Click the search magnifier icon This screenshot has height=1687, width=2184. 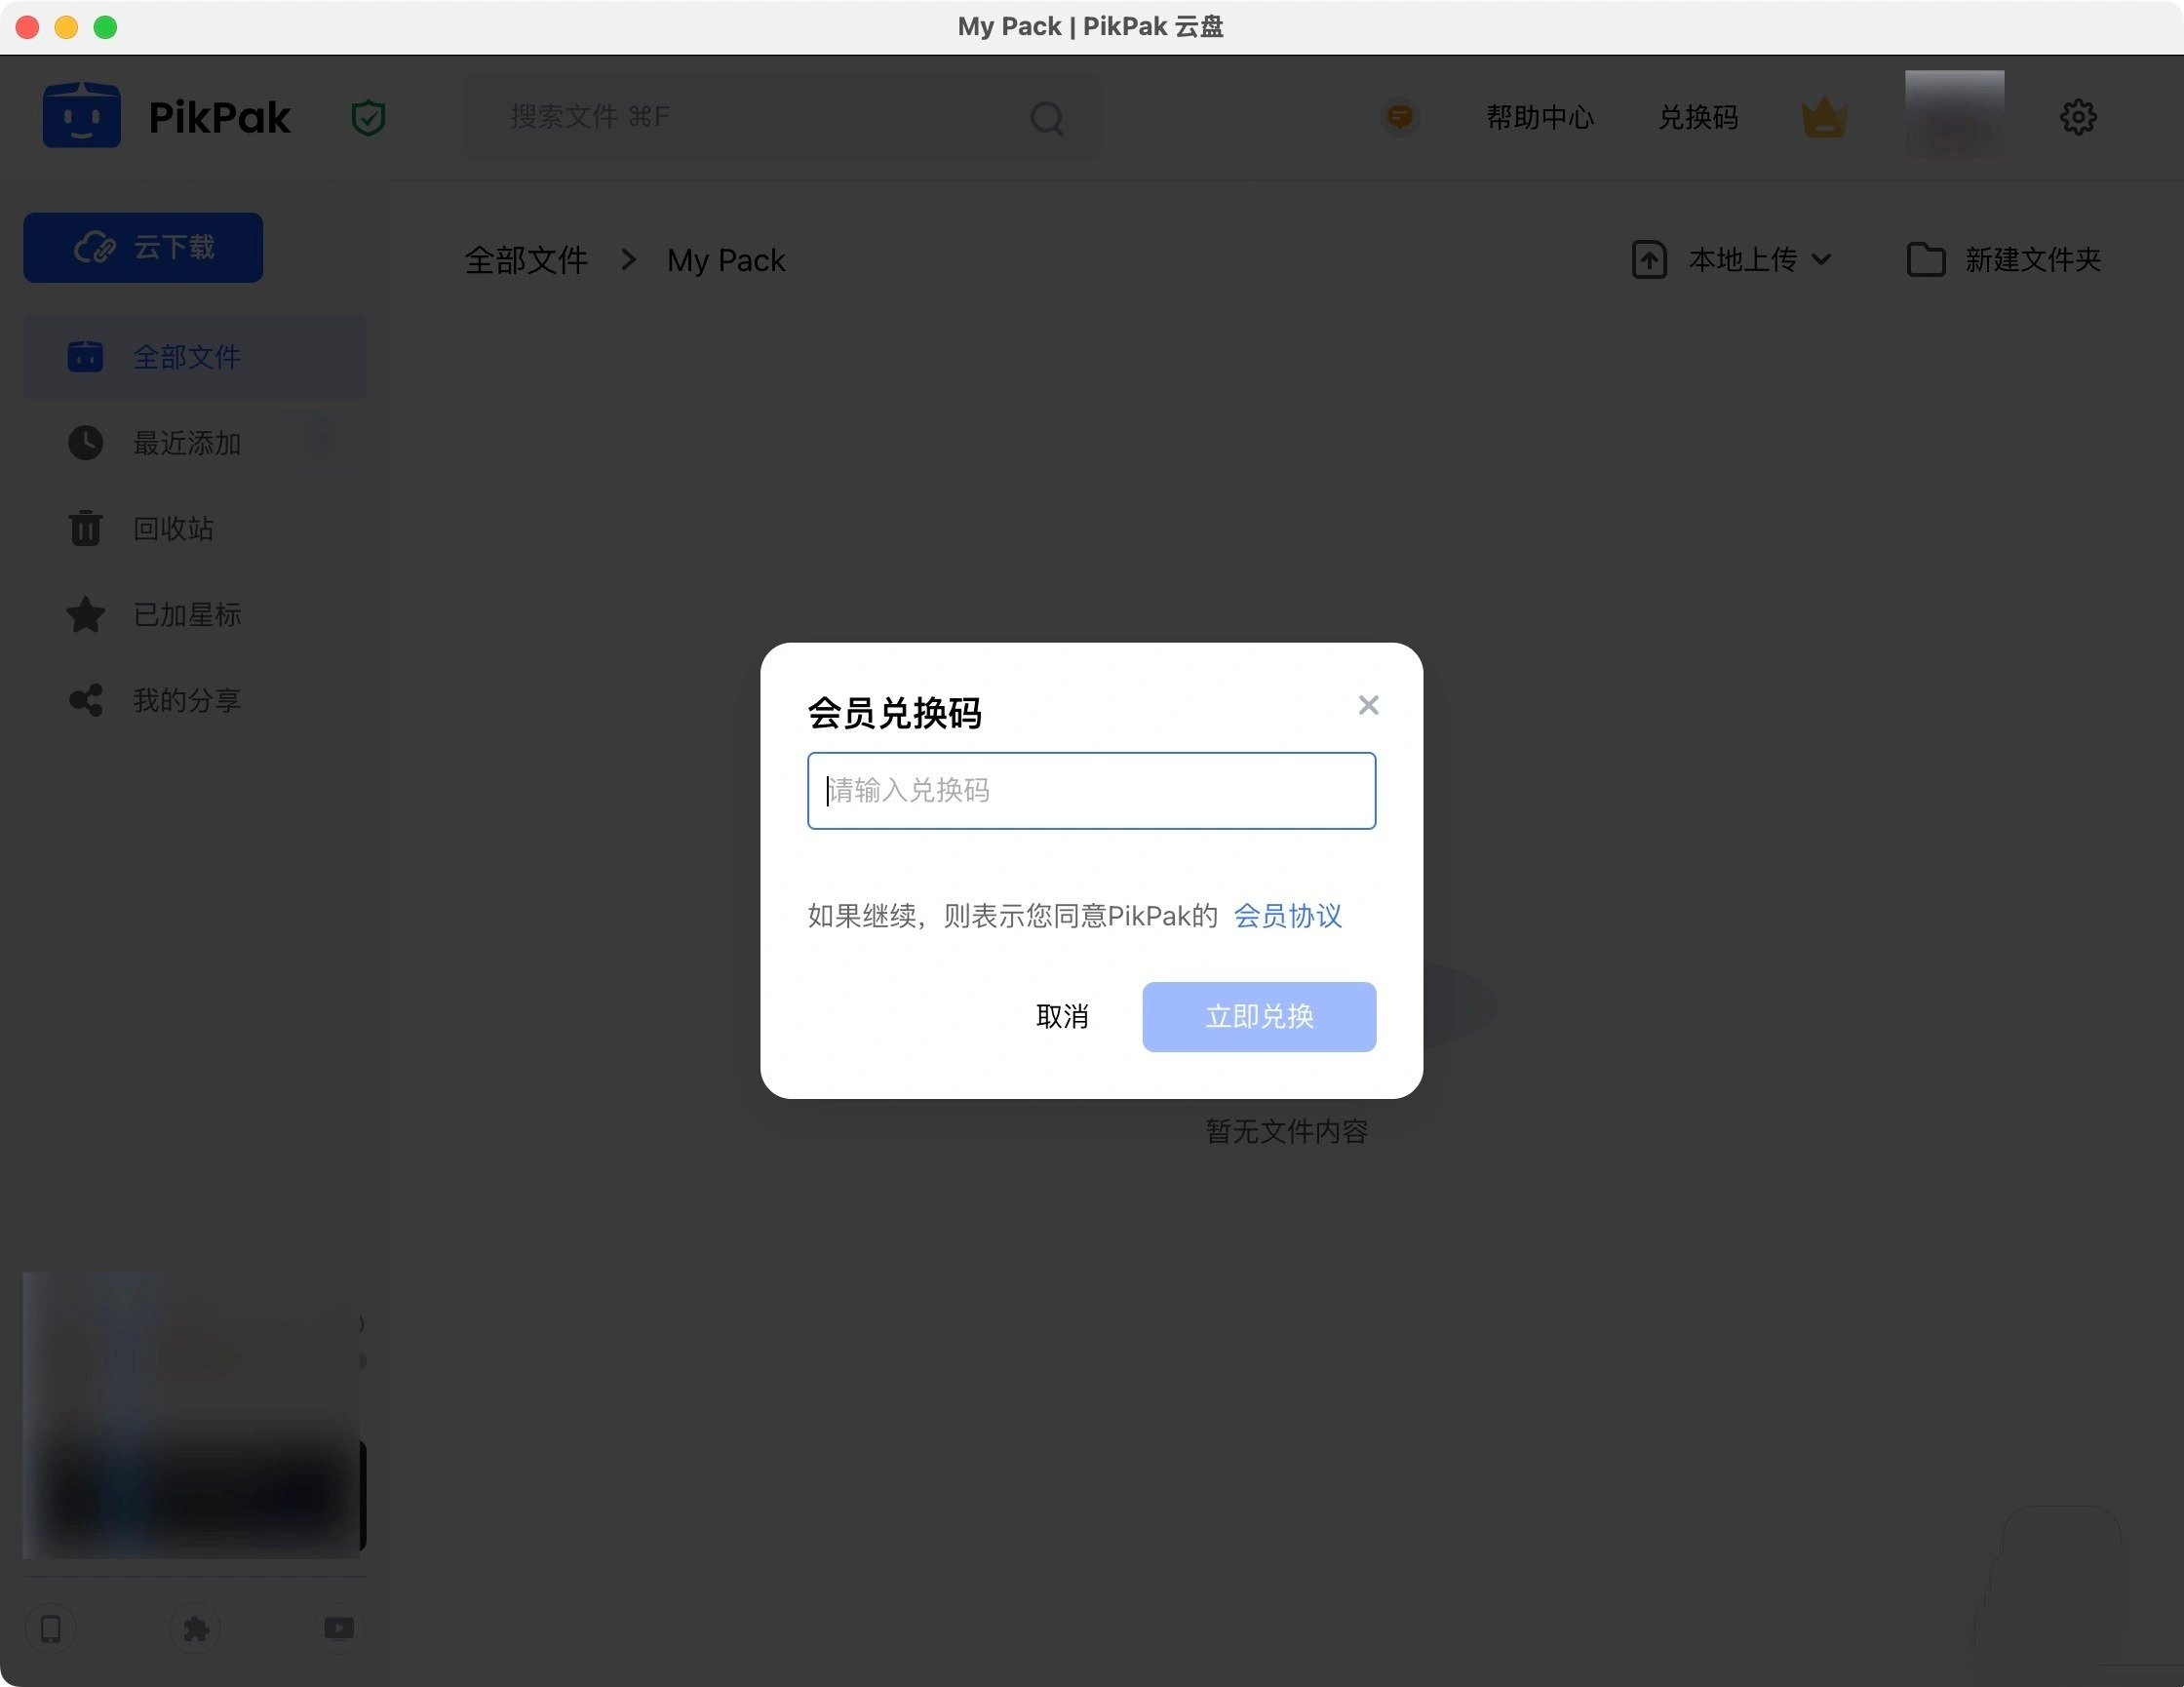[x=1046, y=117]
